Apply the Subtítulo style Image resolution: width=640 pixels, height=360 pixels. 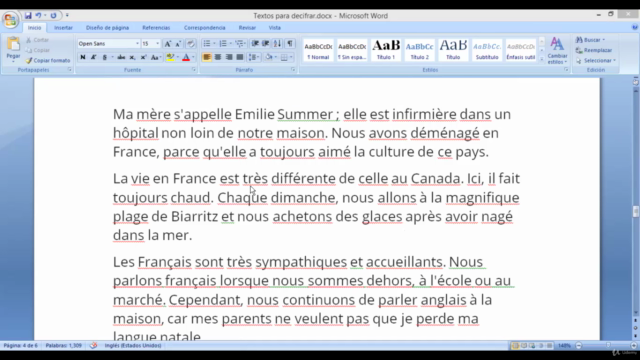coord(487,50)
